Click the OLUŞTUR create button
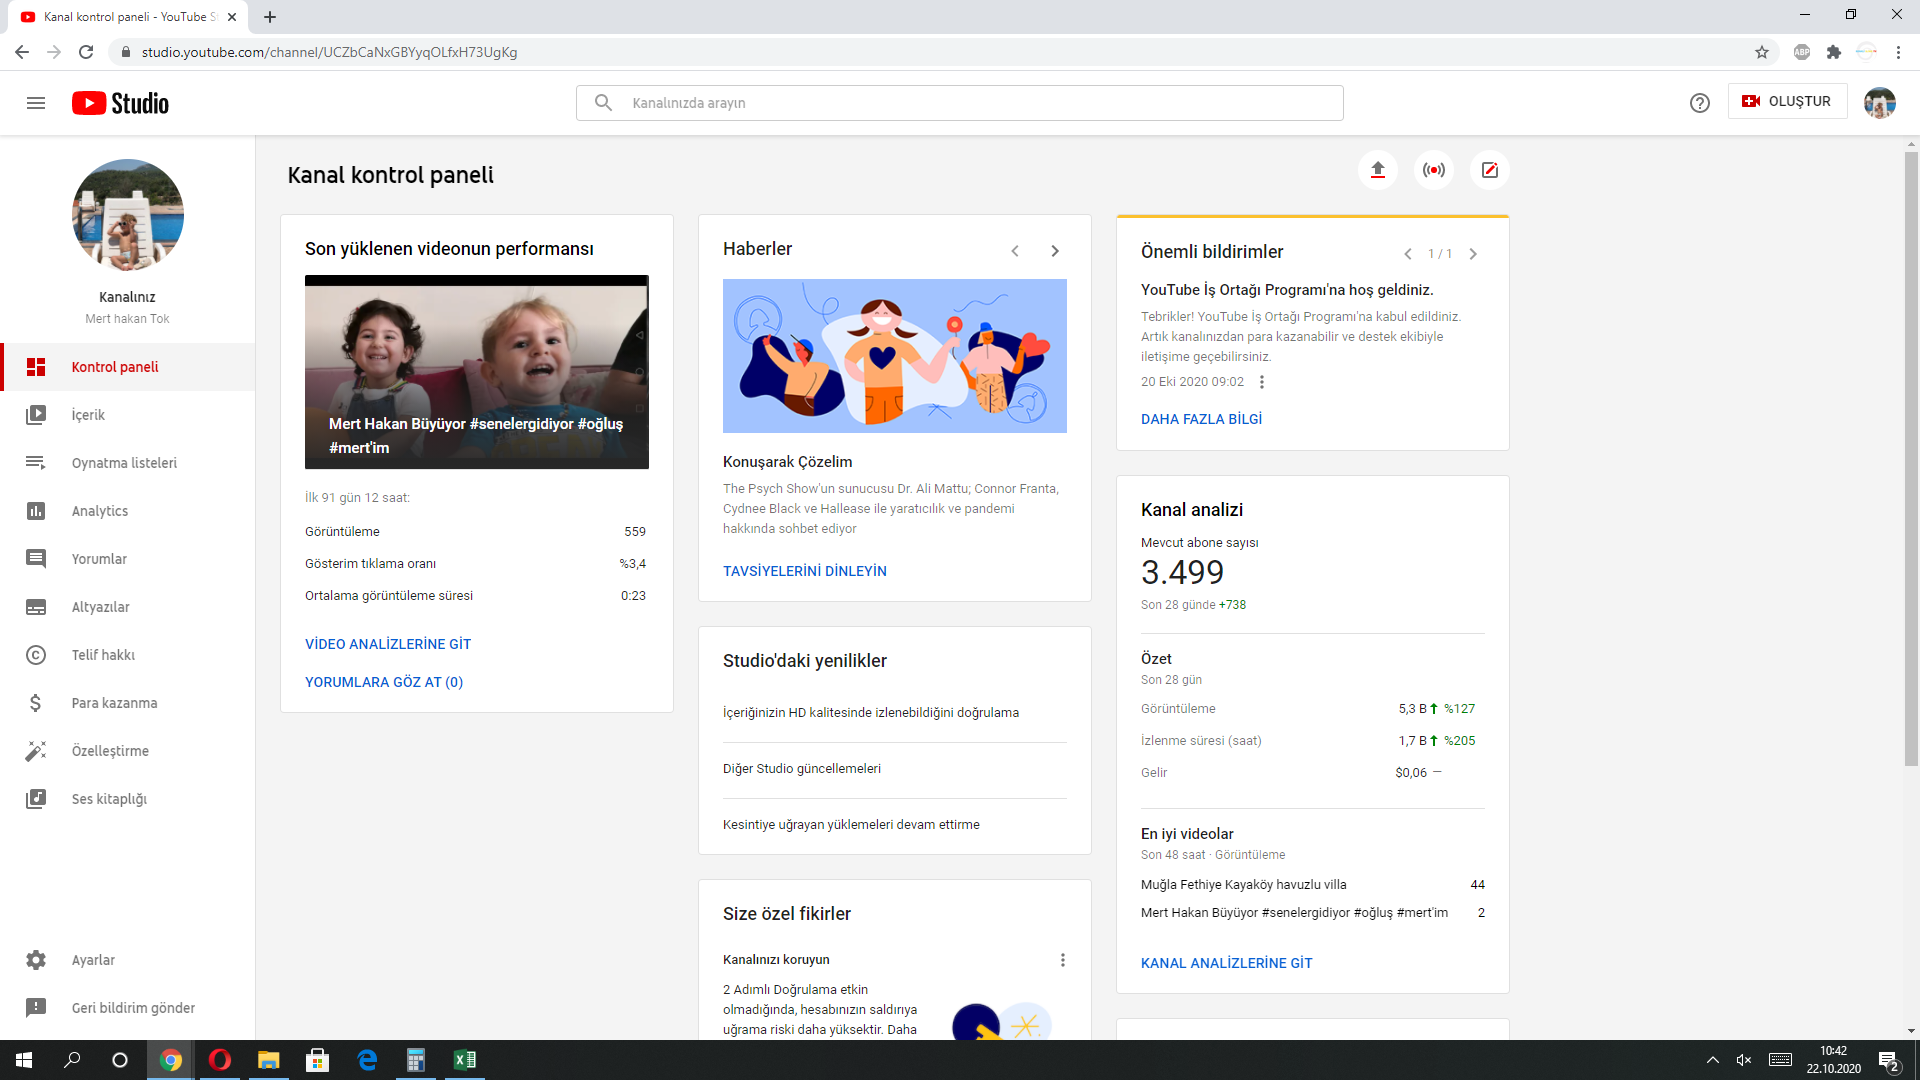This screenshot has width=1920, height=1080. (x=1787, y=102)
